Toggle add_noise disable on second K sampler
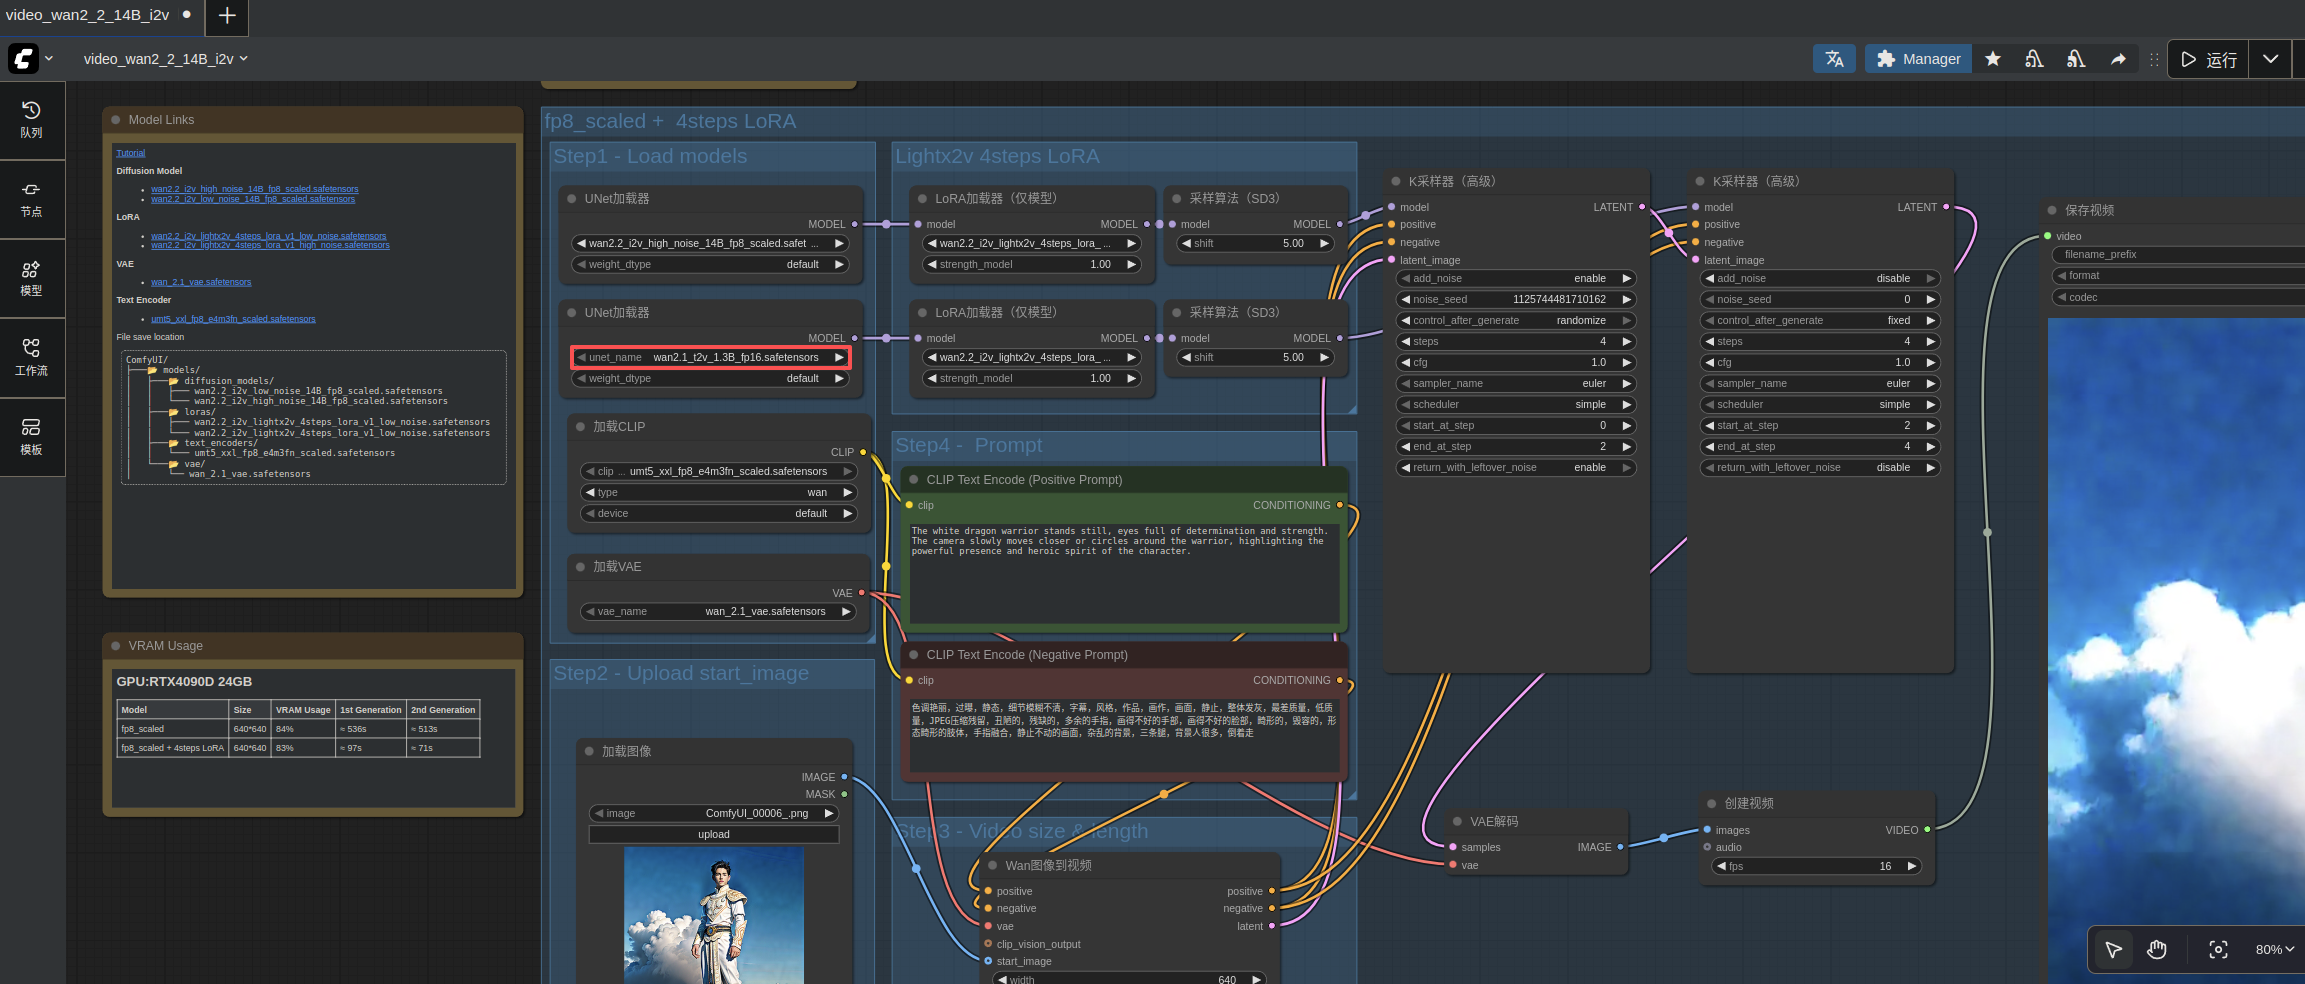Screen dimensions: 2305x984 coord(1820,279)
